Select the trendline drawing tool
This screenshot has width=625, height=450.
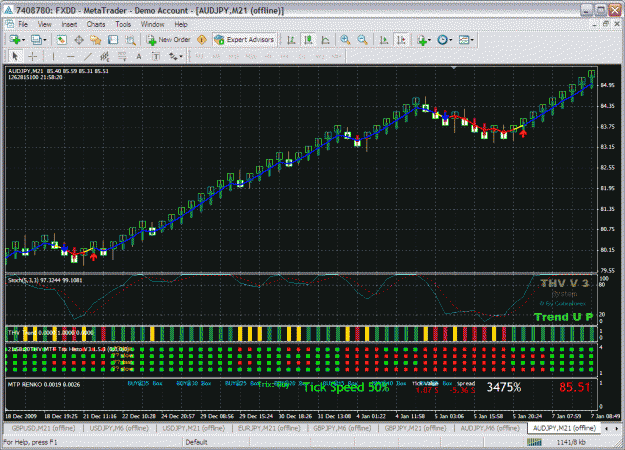click(88, 57)
